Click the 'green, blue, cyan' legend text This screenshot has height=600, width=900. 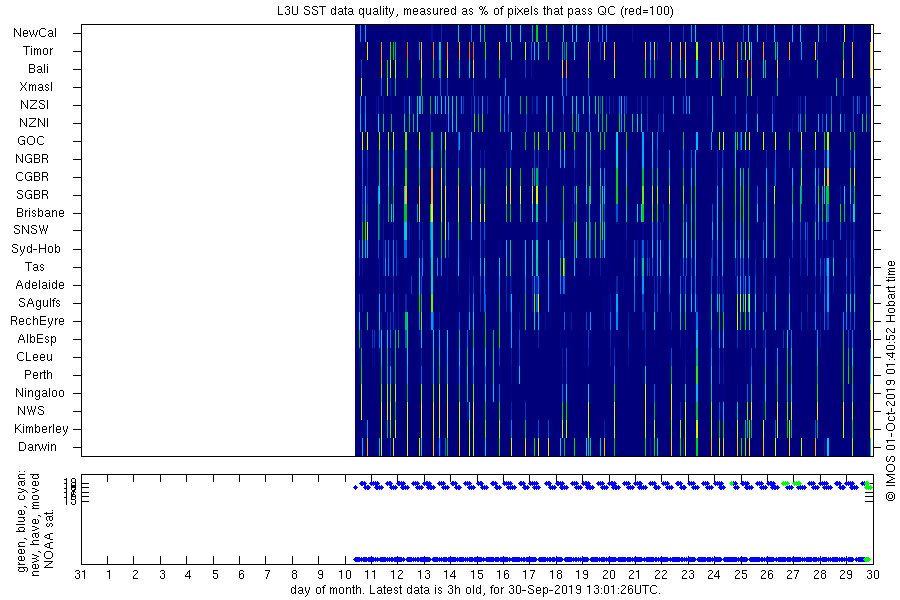pyautogui.click(x=22, y=521)
